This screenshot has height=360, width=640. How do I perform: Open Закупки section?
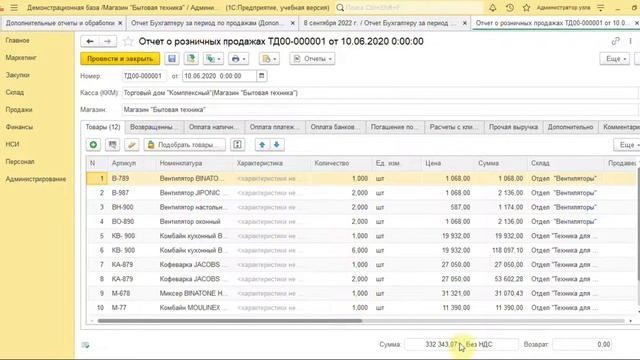pos(18,75)
